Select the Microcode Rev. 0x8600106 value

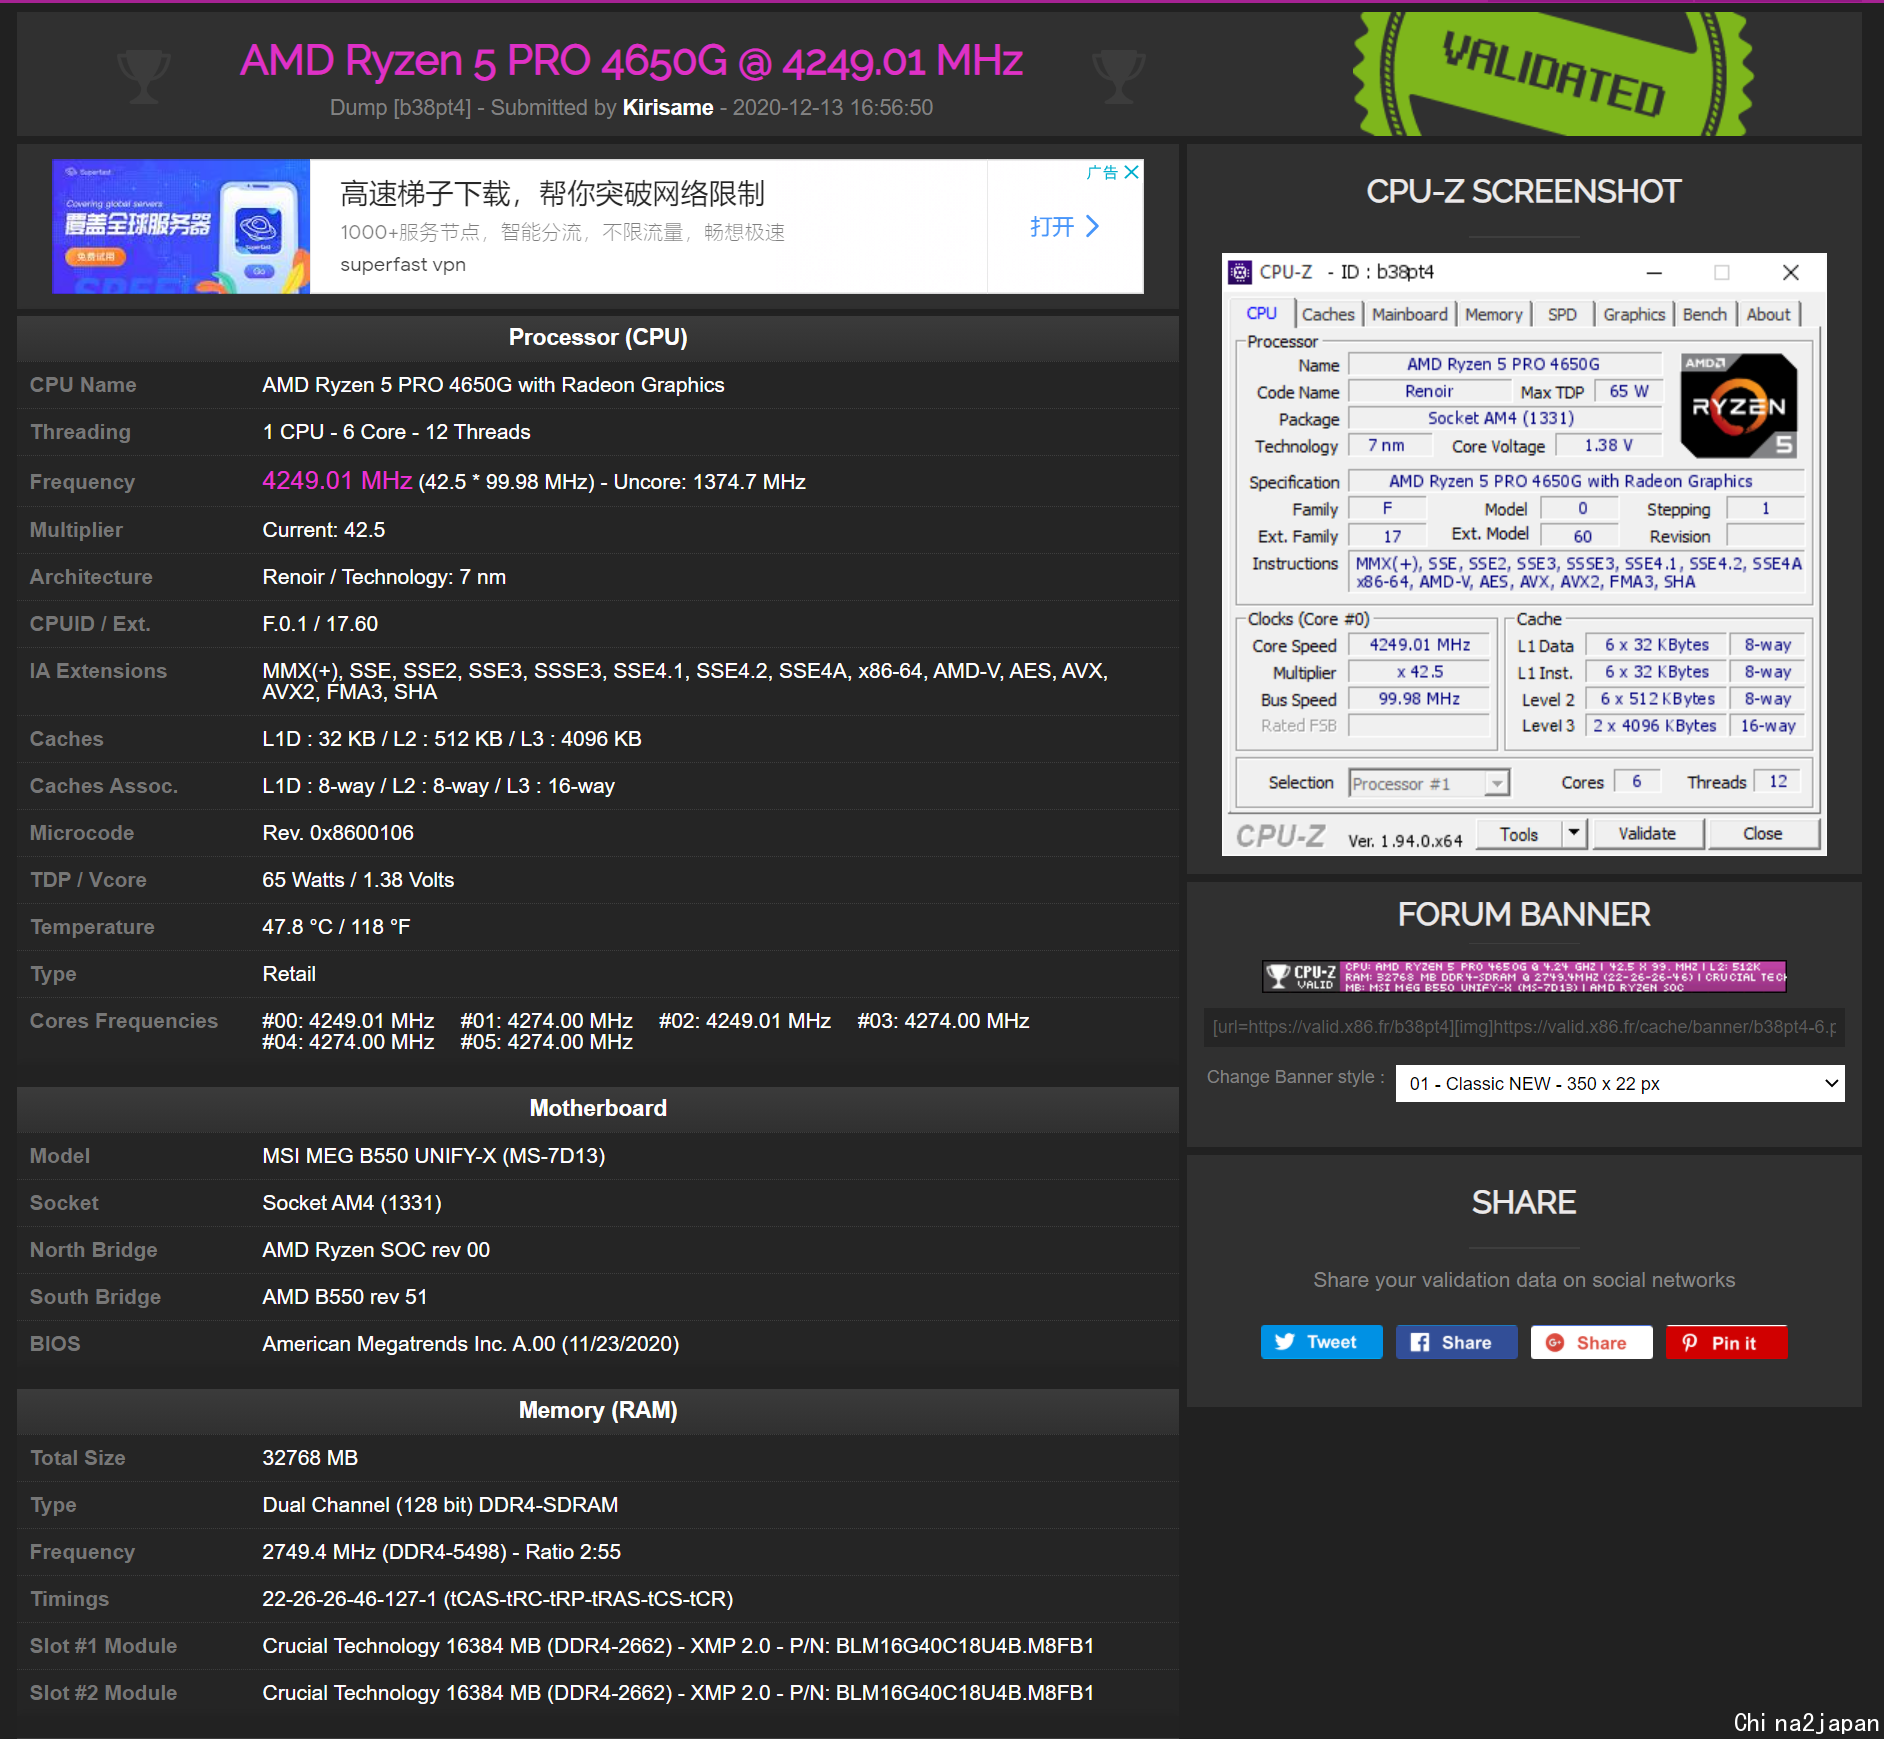coord(338,833)
